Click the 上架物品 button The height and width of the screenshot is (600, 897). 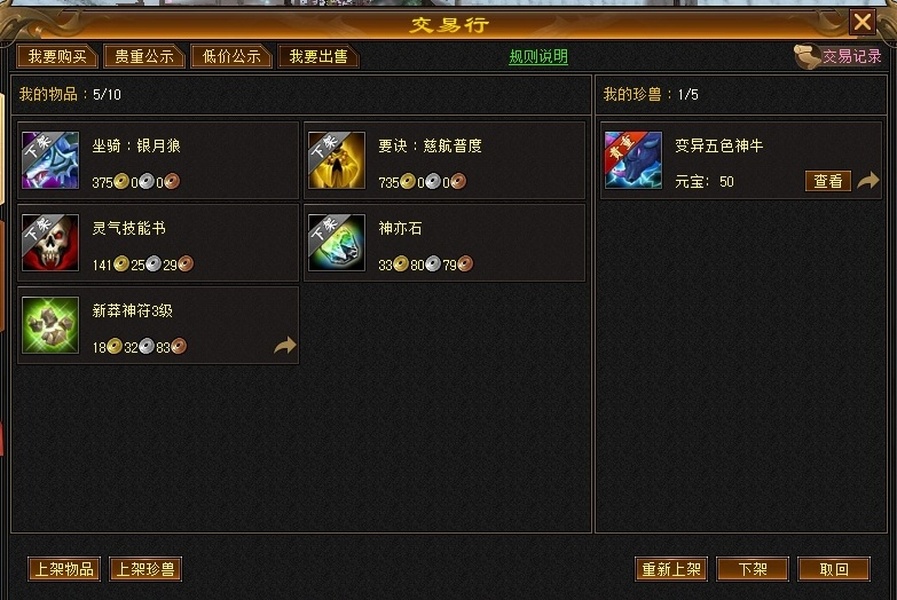click(x=64, y=569)
